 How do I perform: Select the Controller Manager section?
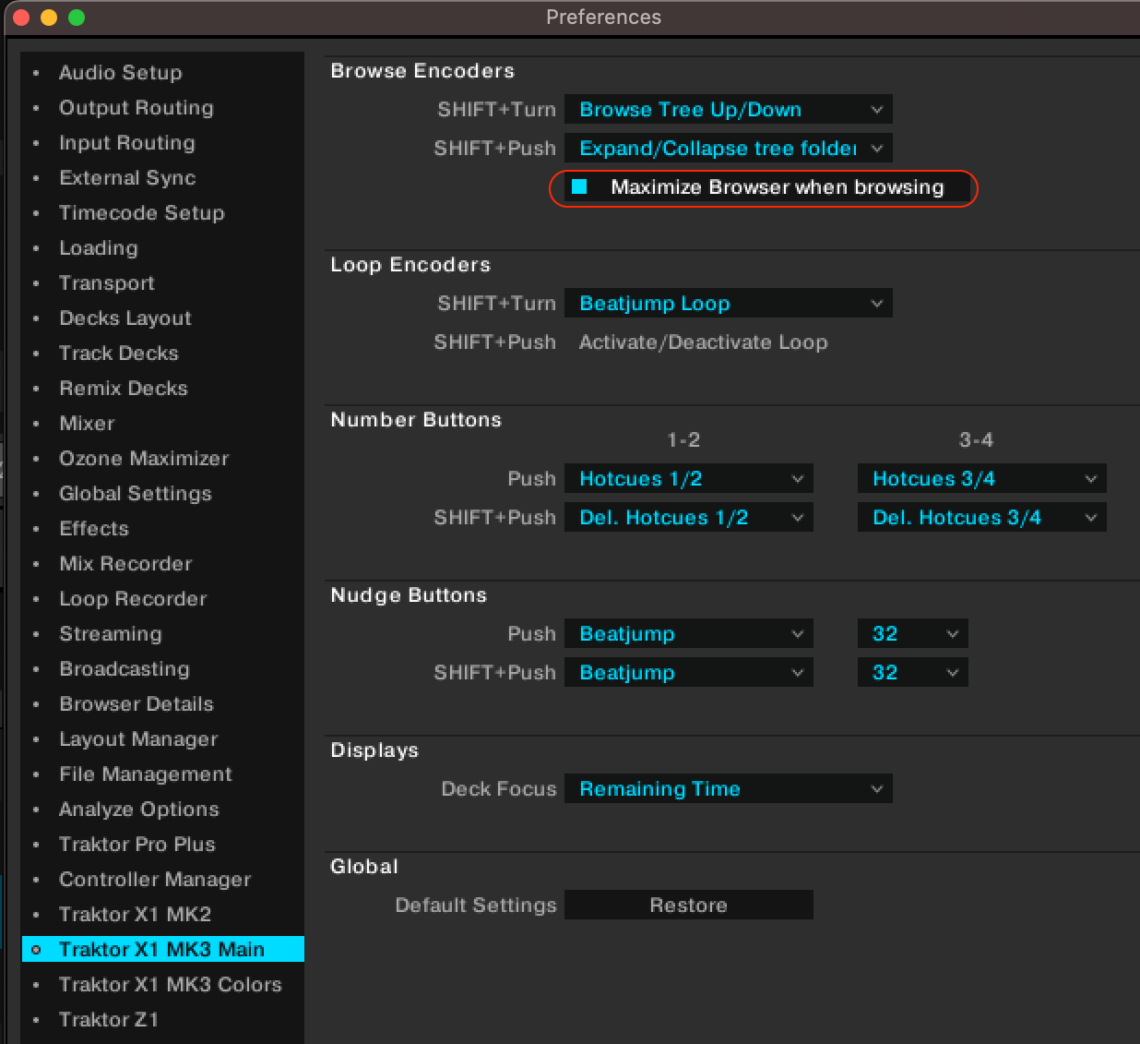click(x=154, y=879)
